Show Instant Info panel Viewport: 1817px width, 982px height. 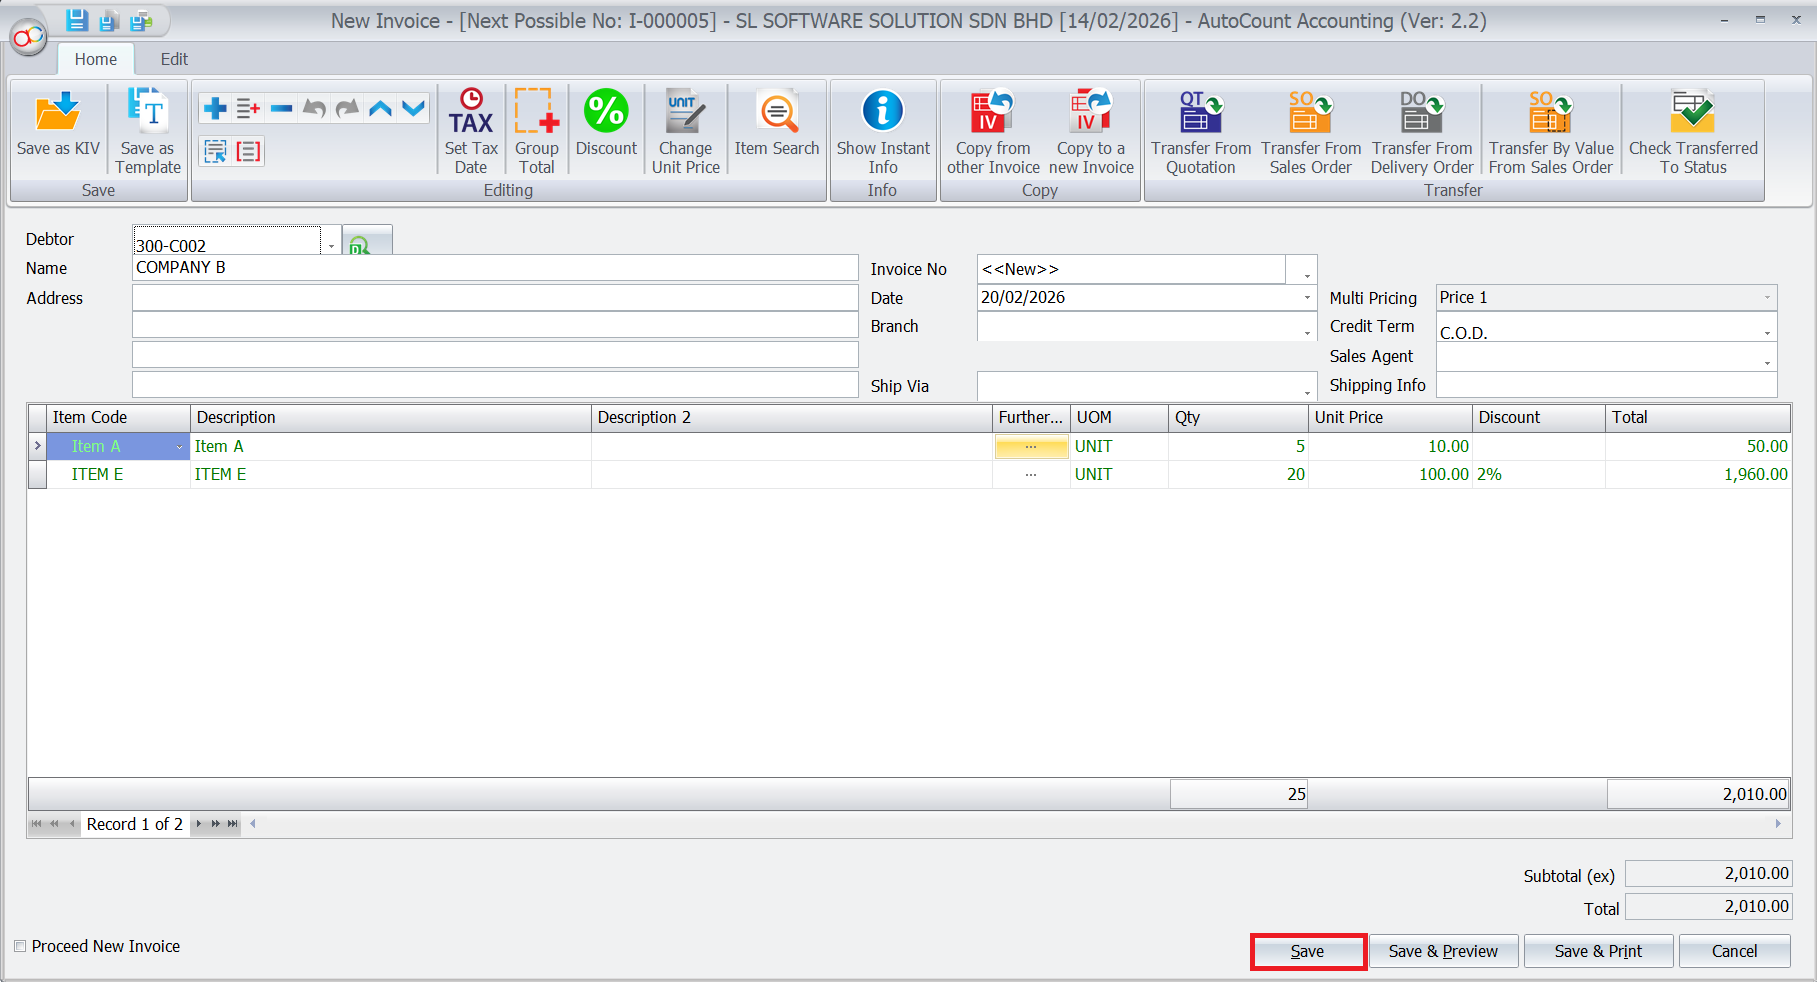[x=883, y=112]
